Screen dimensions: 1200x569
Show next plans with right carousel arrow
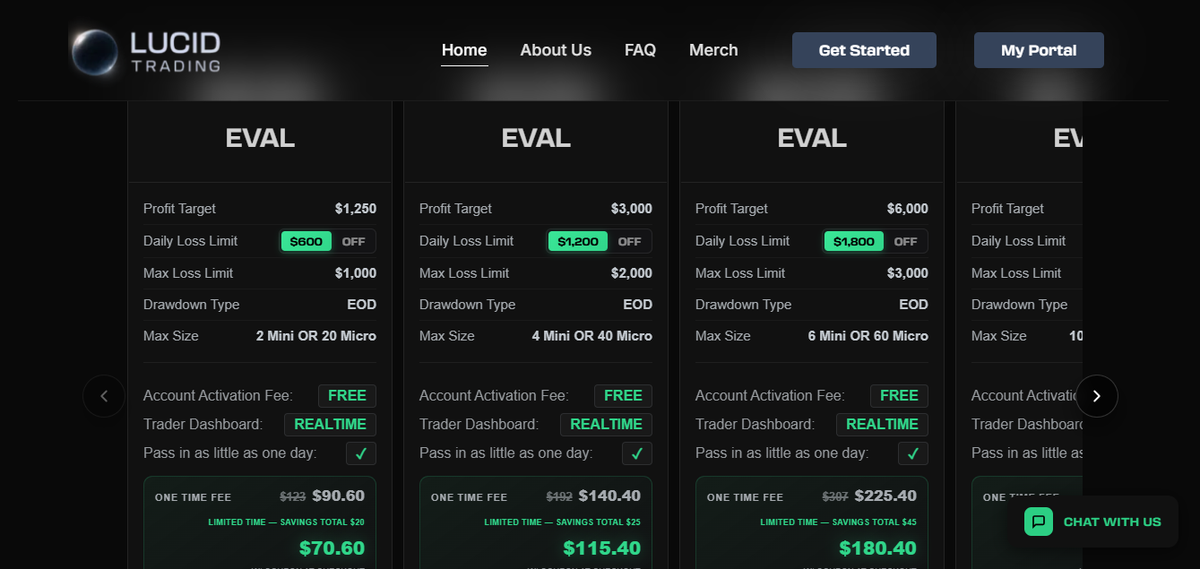pyautogui.click(x=1097, y=396)
